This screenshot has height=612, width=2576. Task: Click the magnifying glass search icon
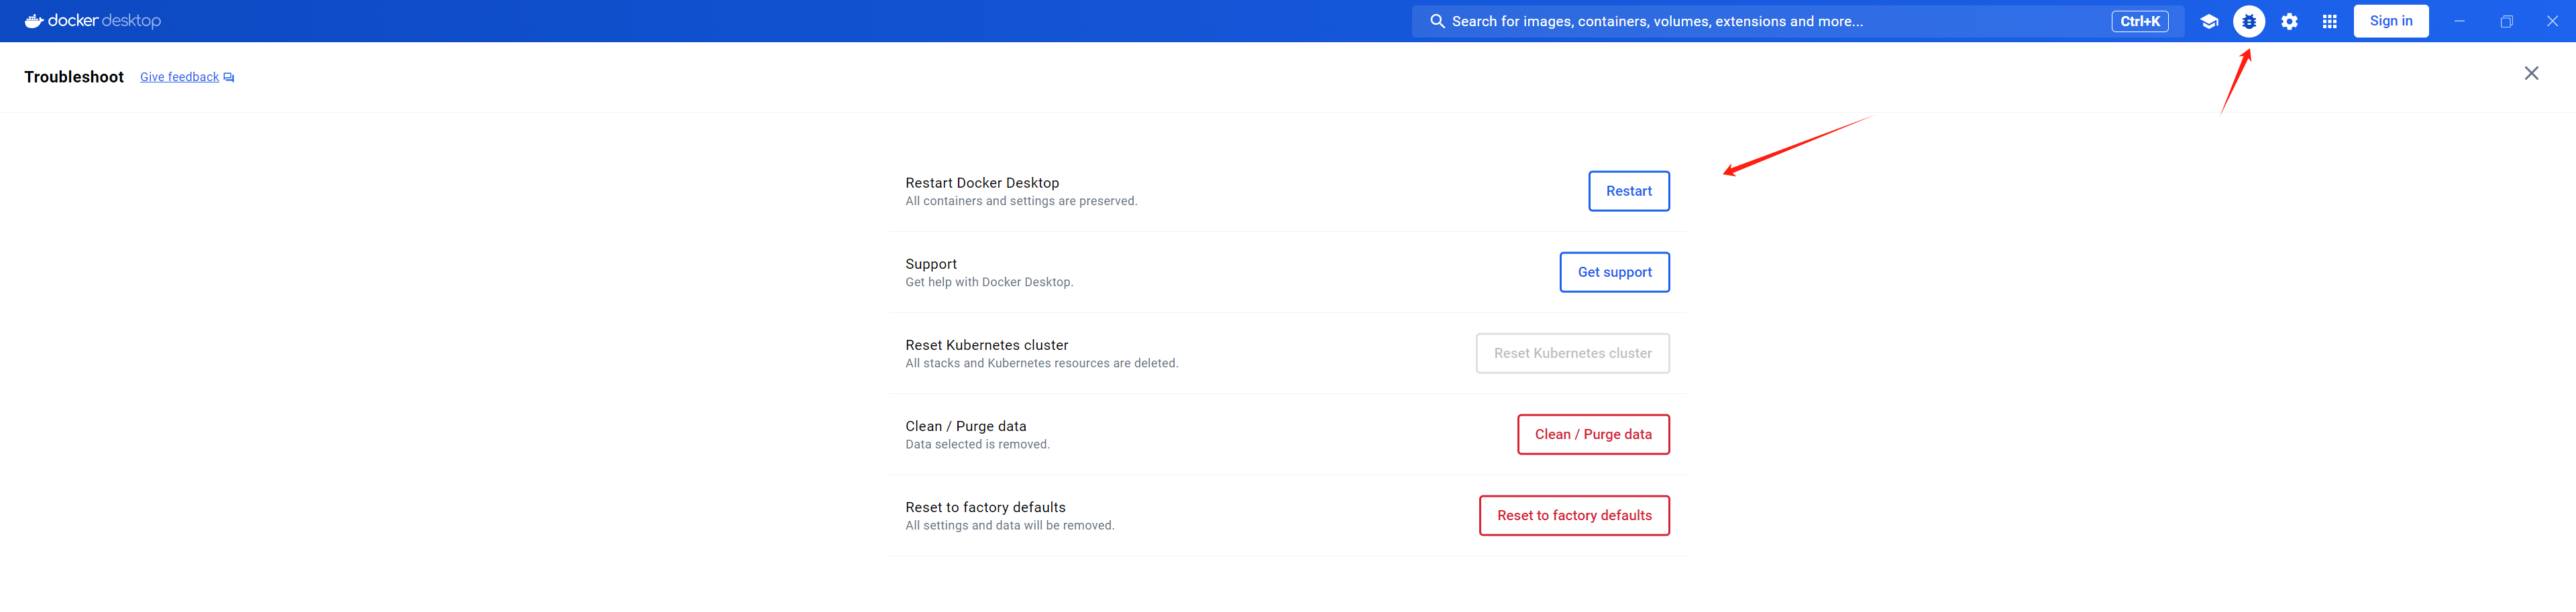click(1437, 21)
